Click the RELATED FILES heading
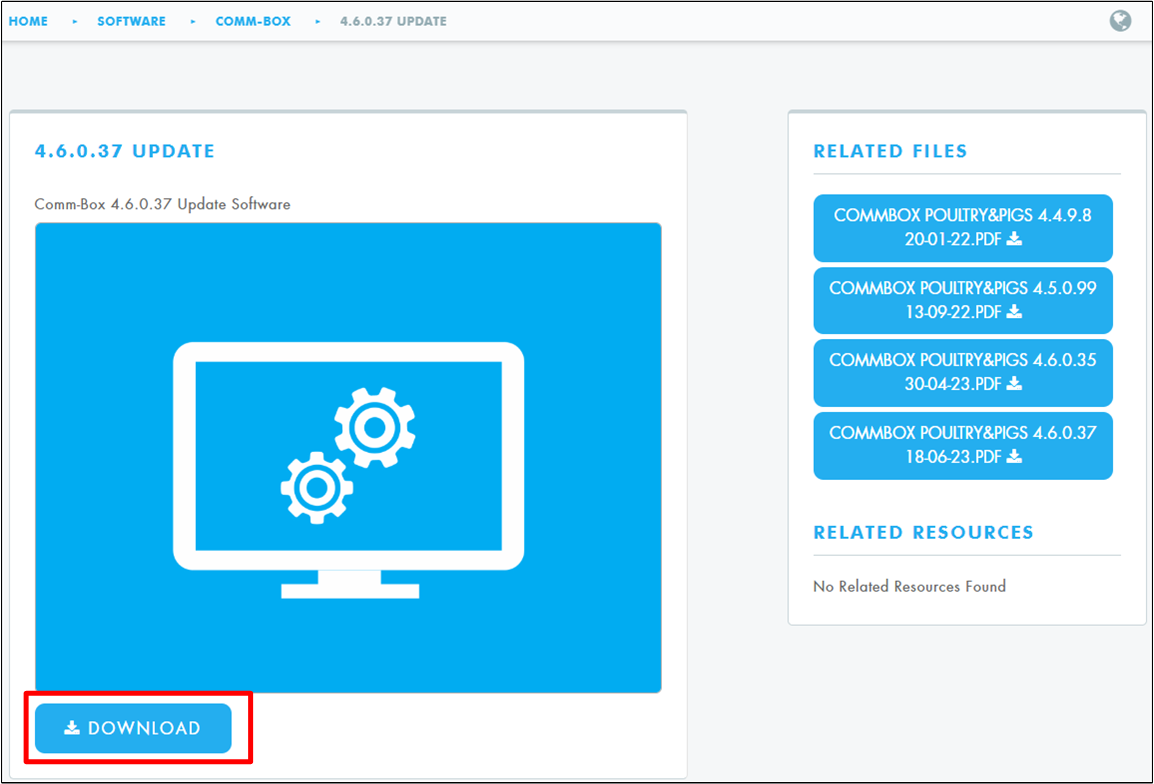Screen dimensions: 1154x784 (890, 151)
